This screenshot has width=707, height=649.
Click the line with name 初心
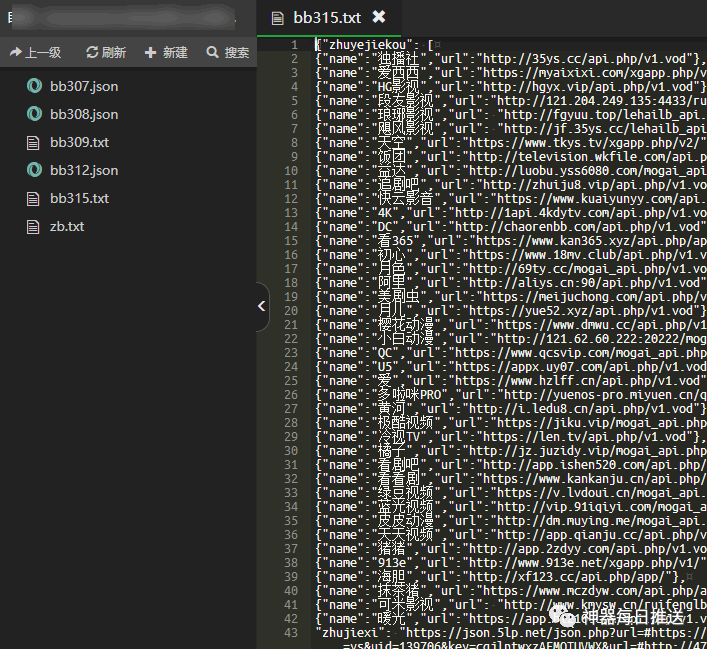pyautogui.click(x=510, y=254)
